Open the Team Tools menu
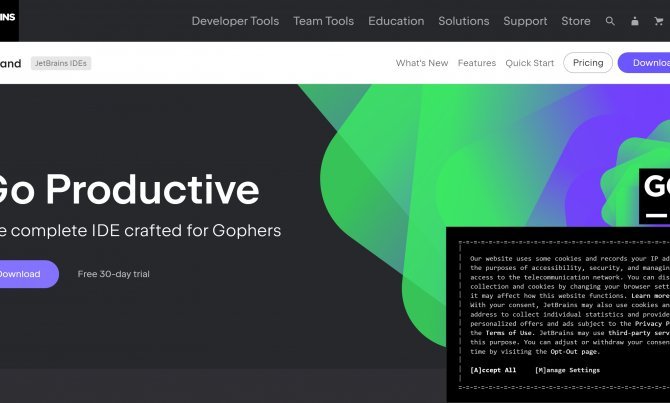The image size is (670, 403). coord(323,21)
